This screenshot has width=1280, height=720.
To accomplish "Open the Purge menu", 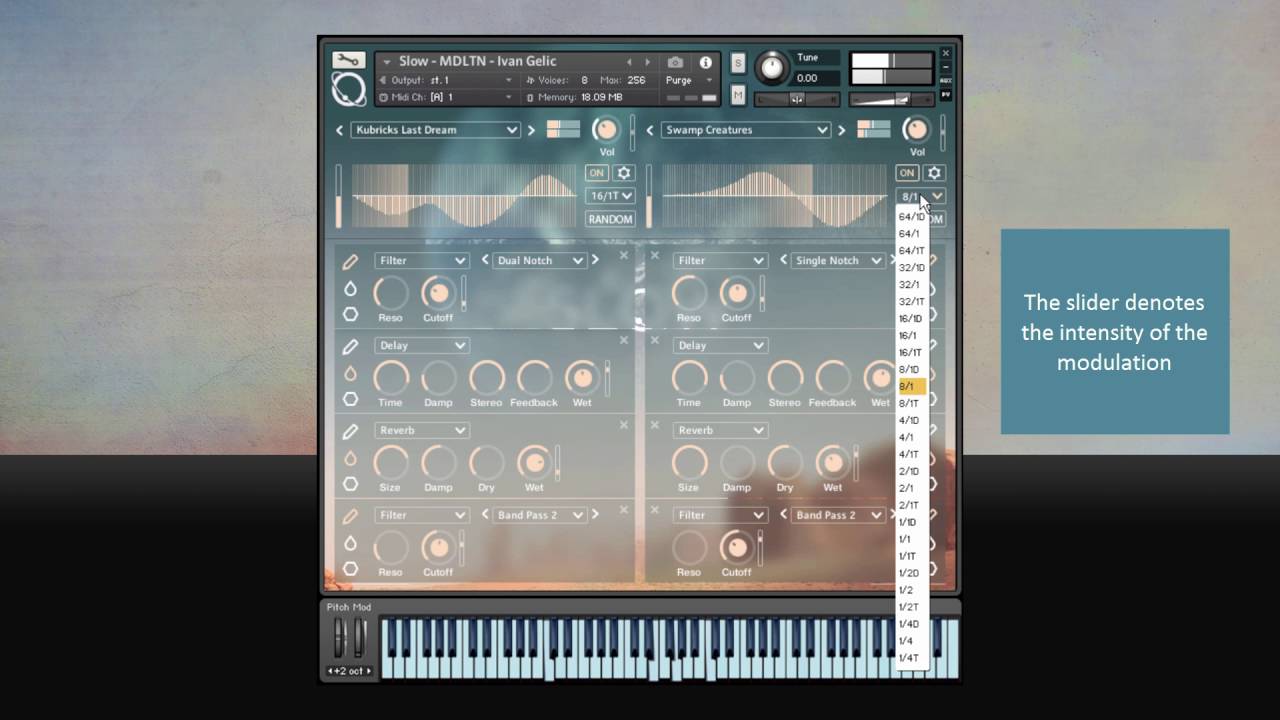I will (x=689, y=80).
